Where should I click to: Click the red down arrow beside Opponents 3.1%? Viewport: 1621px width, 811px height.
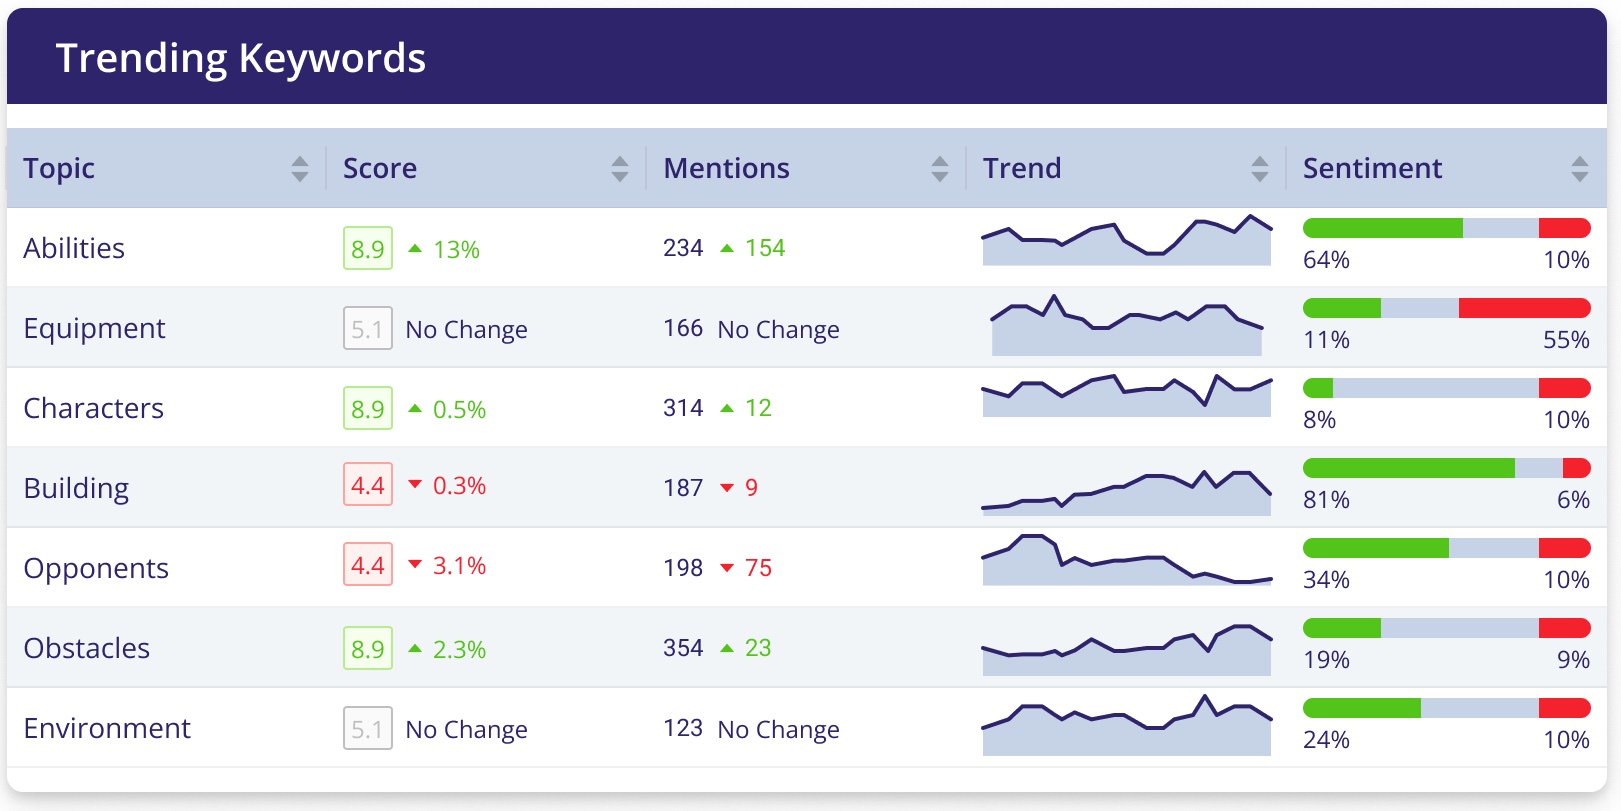(x=415, y=565)
